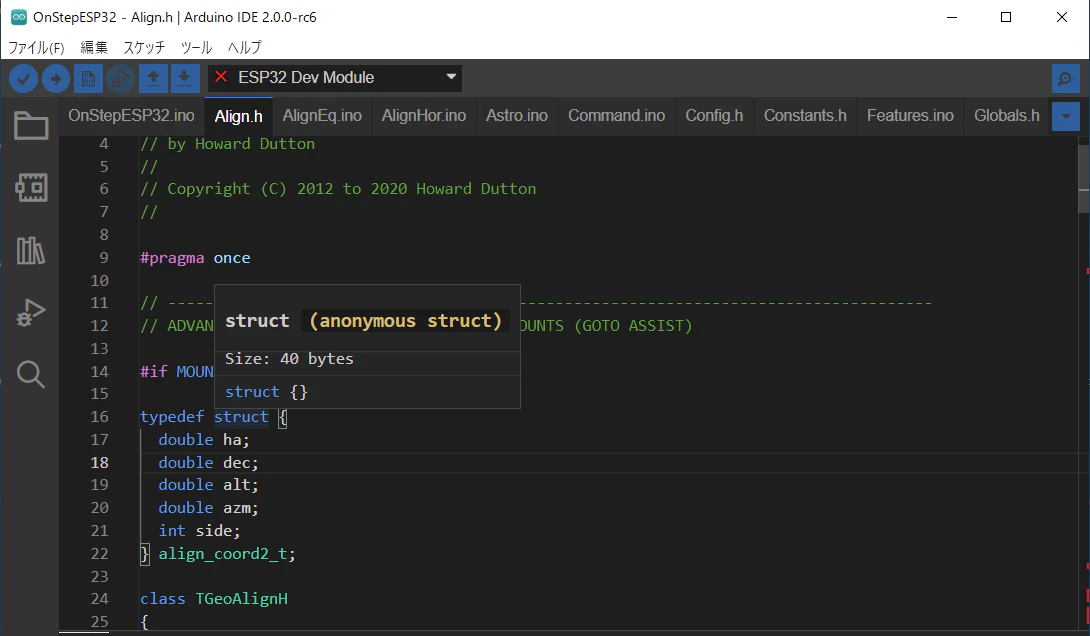
Task: Click the vertical scrollbar thumb in editor
Action: coord(1084,179)
